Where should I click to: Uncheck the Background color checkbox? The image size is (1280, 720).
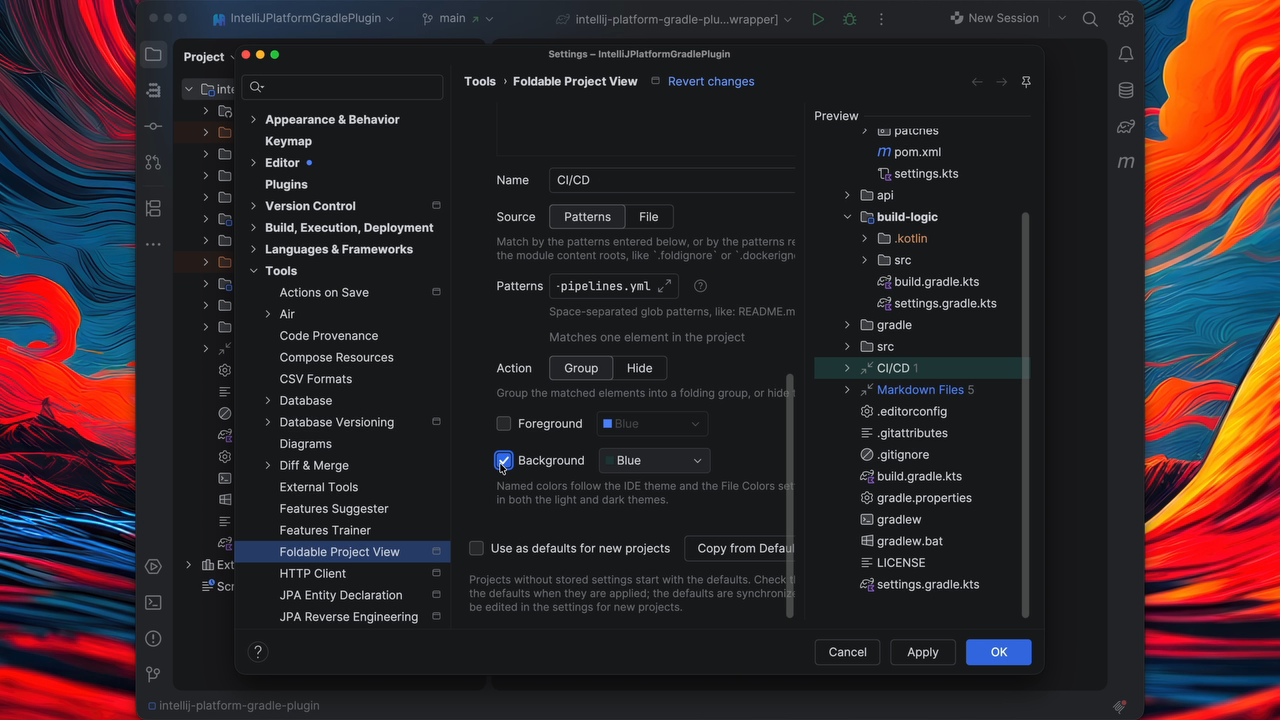(x=504, y=460)
